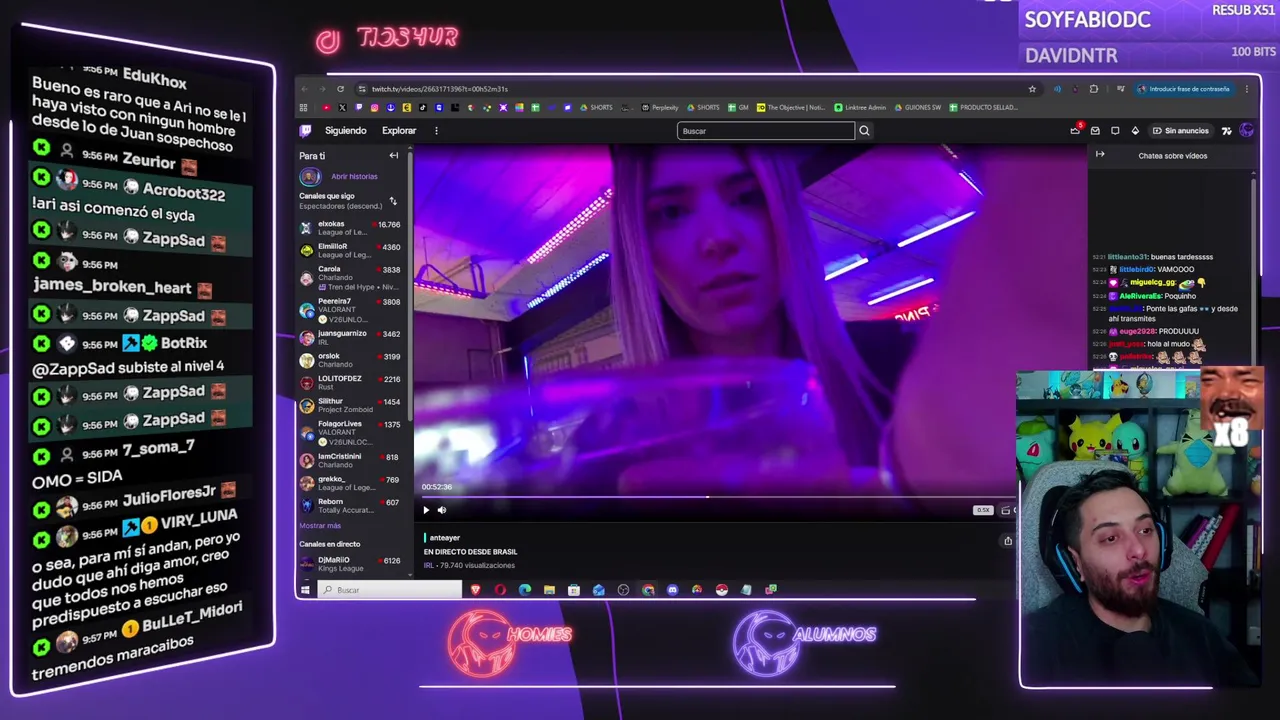Mute the video player volume
The width and height of the screenshot is (1280, 720).
[x=442, y=510]
